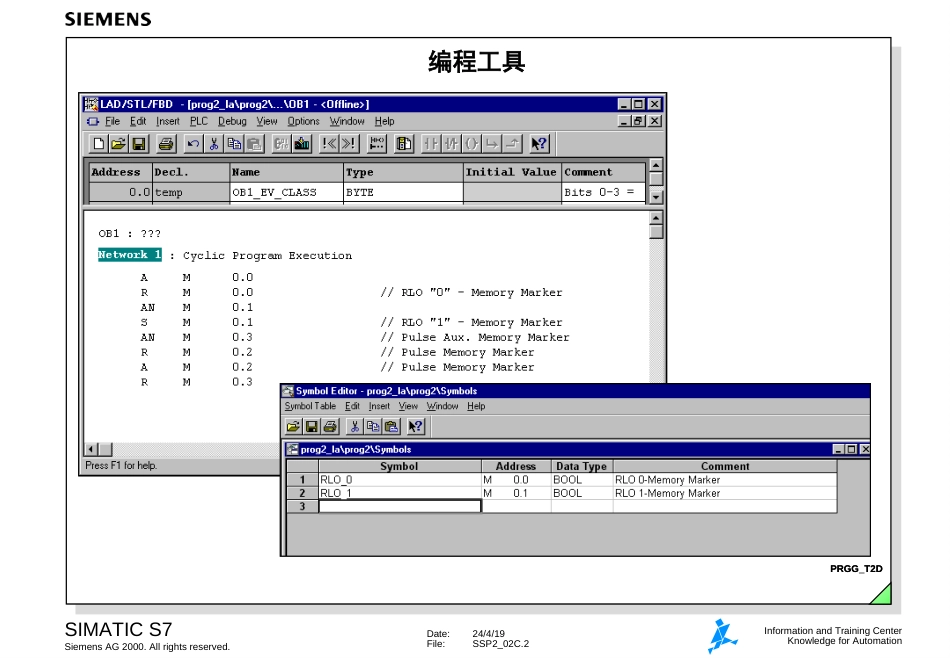Click the Data Type column header
This screenshot has width=950, height=658.
click(x=581, y=466)
